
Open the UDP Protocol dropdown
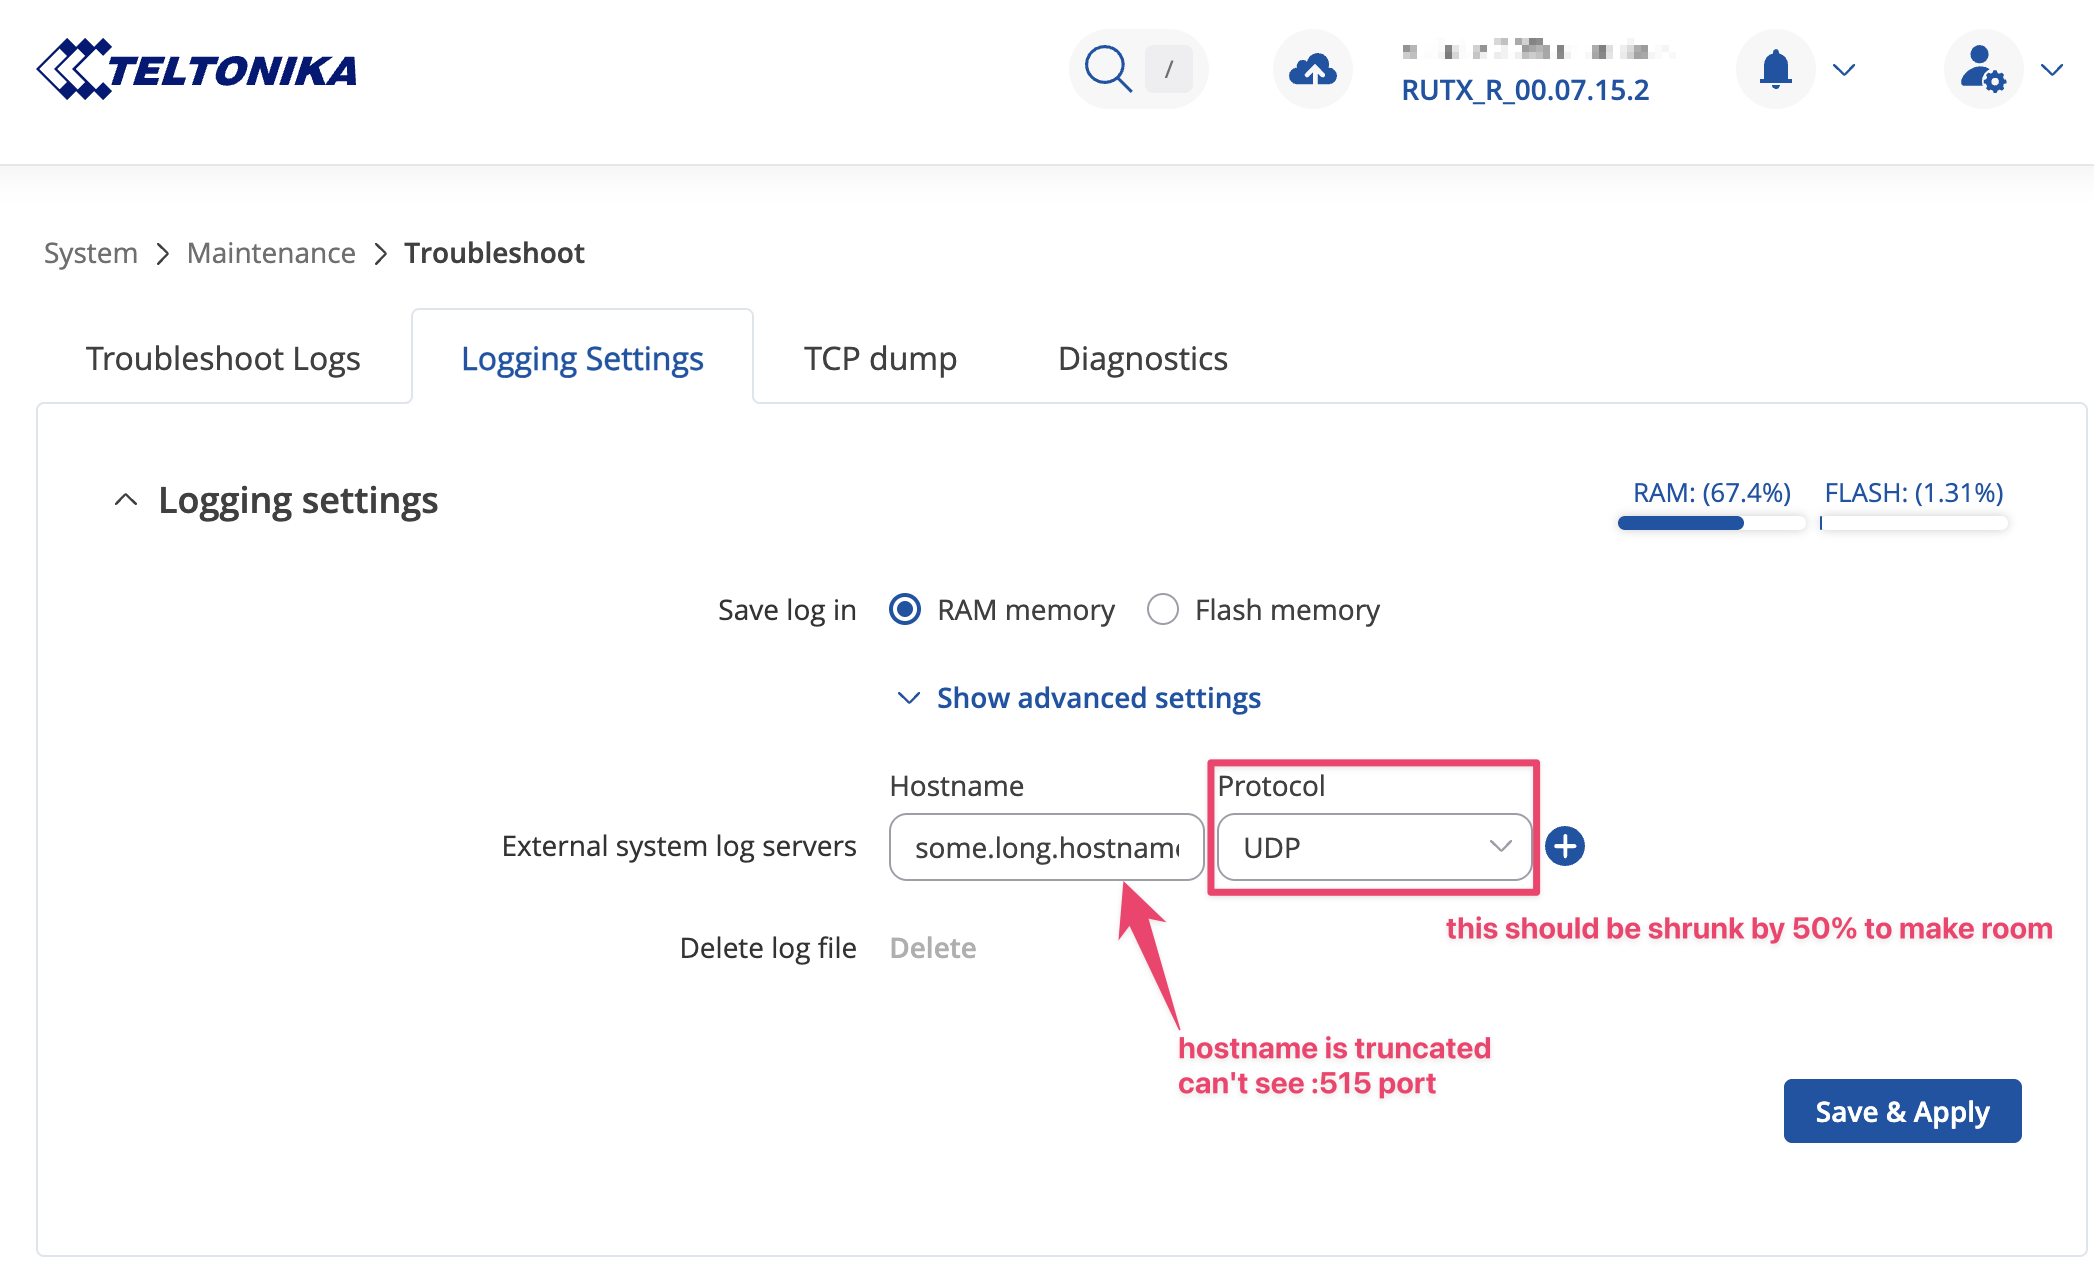1373,847
